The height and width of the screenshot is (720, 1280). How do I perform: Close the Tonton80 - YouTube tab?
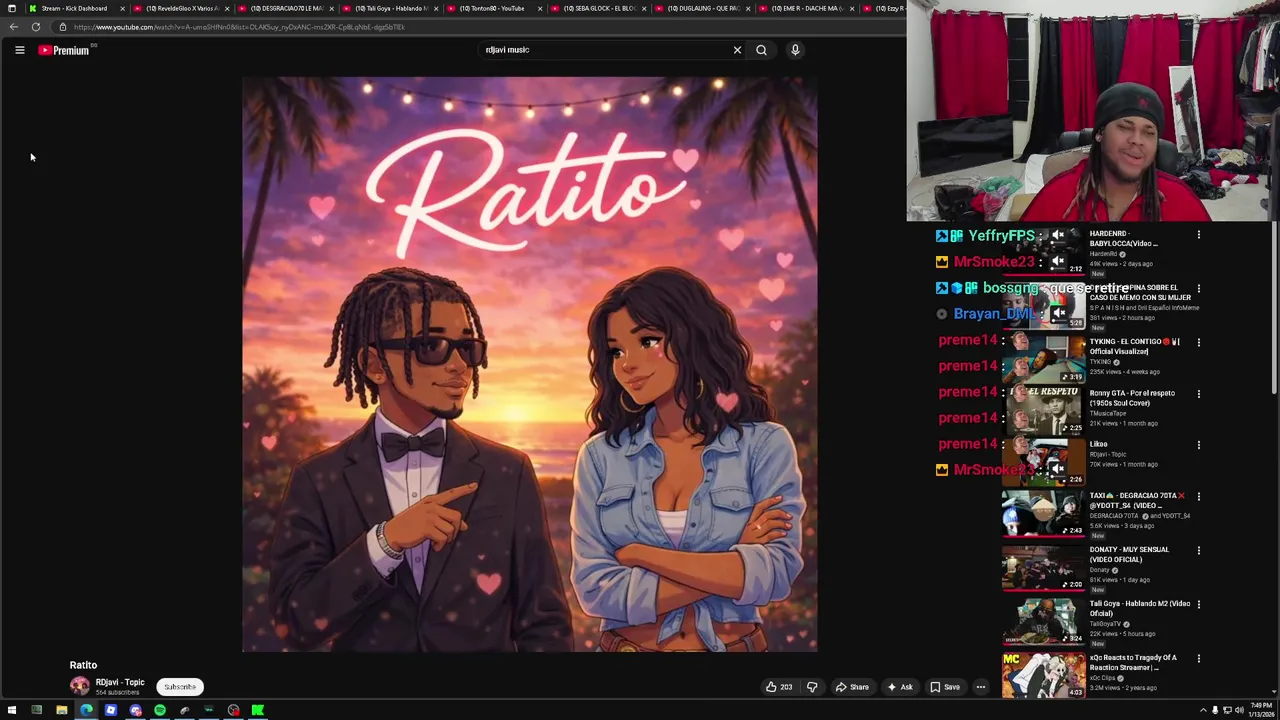(x=540, y=8)
